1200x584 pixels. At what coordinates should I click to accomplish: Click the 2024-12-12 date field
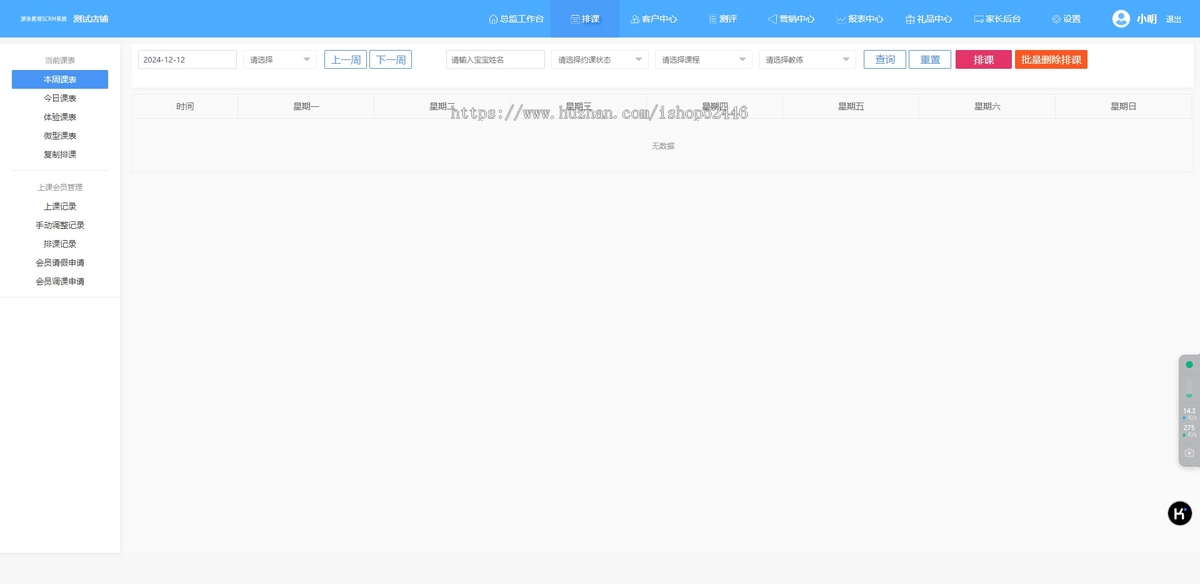[187, 60]
